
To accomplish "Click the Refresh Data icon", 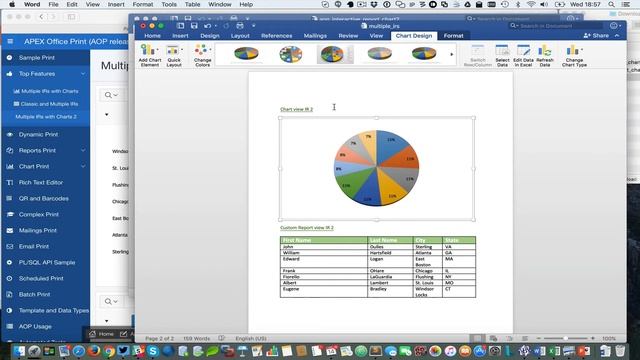I will point(545,56).
